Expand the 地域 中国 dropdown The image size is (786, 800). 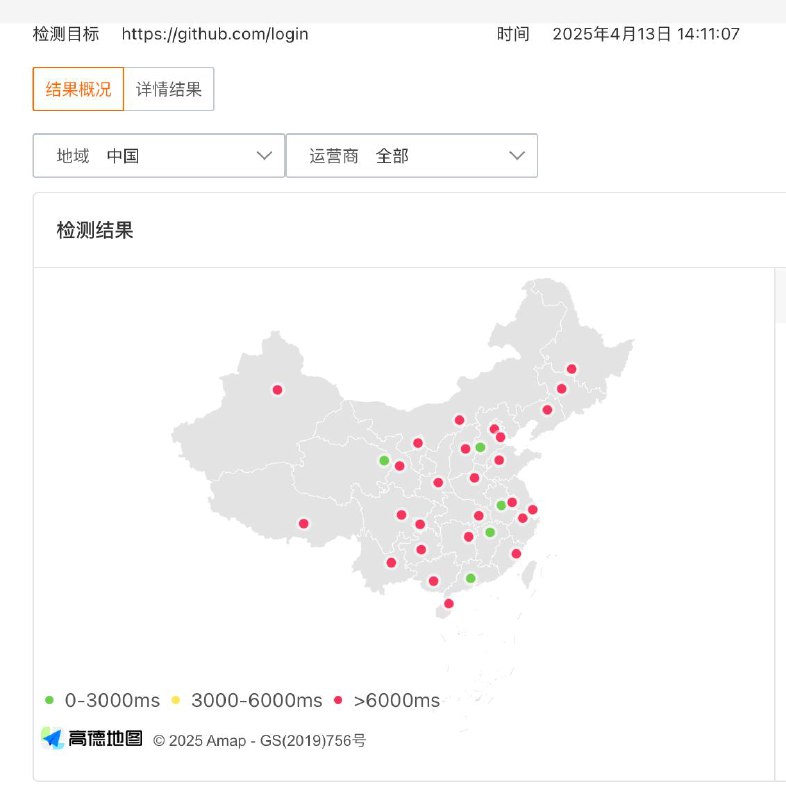tap(159, 156)
